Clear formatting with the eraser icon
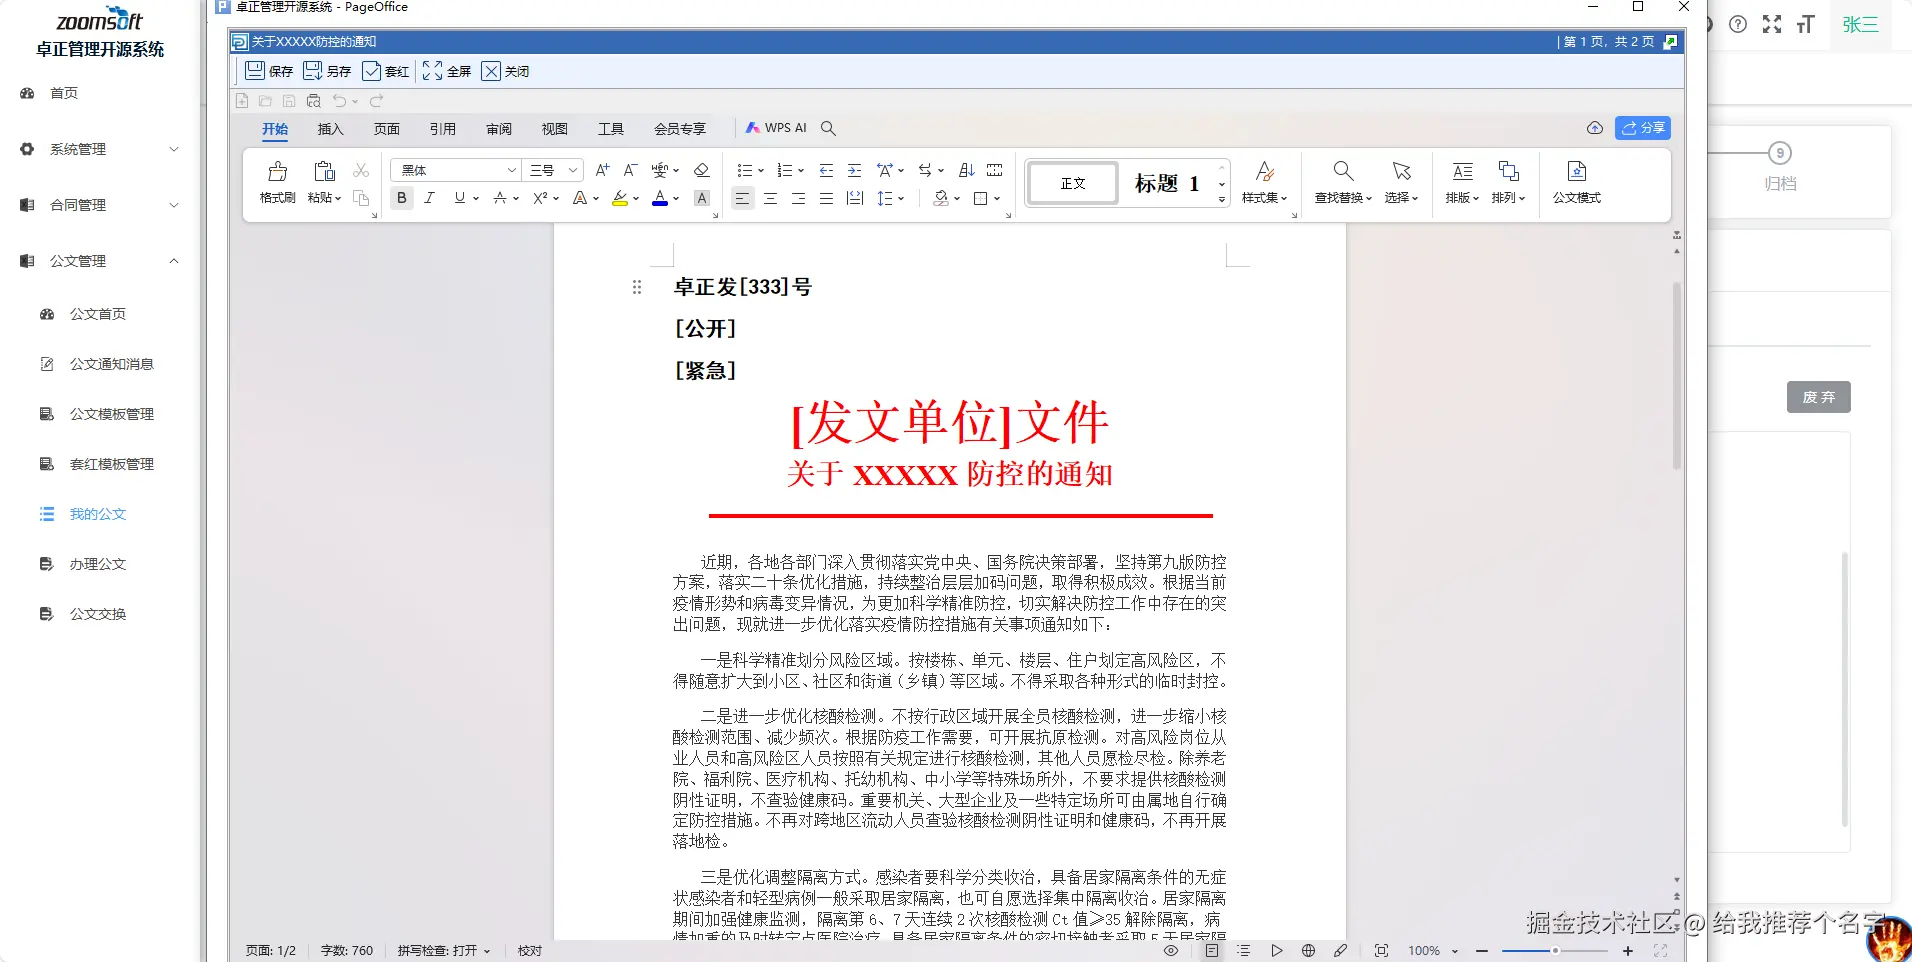The width and height of the screenshot is (1912, 962). pos(701,170)
